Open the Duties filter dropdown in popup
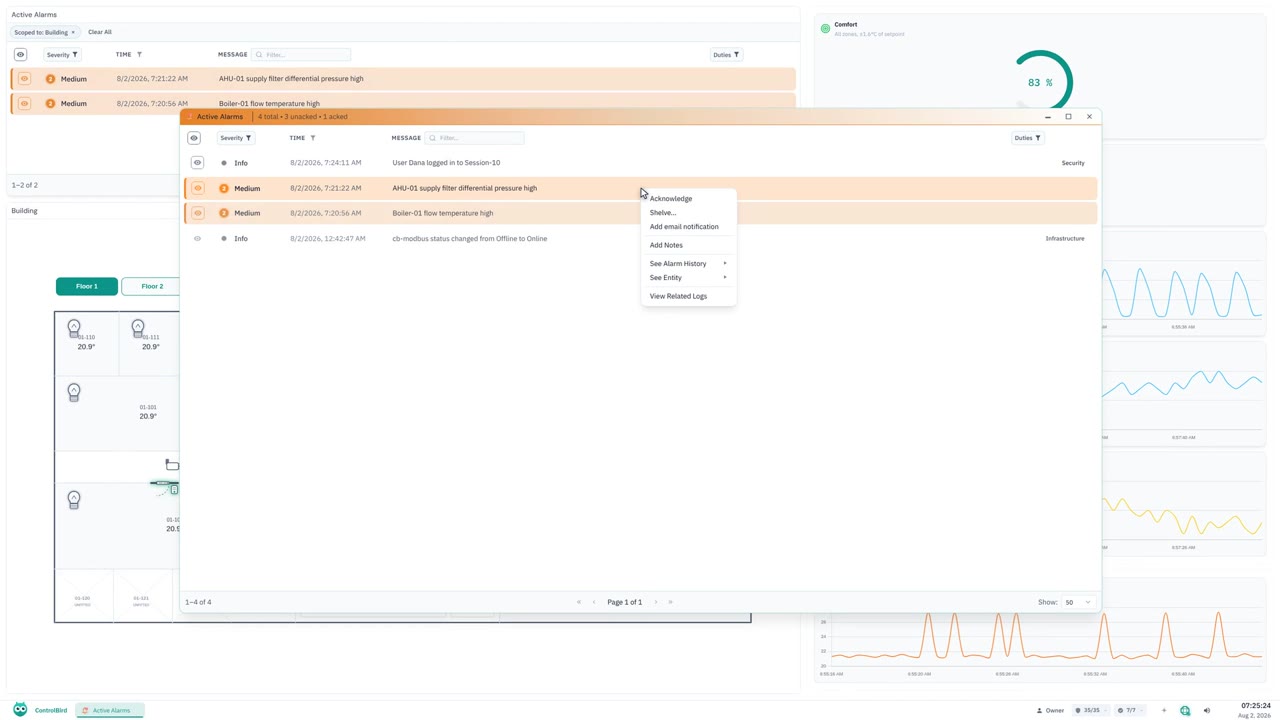Screen dimensions: 1280x720 (1027, 138)
